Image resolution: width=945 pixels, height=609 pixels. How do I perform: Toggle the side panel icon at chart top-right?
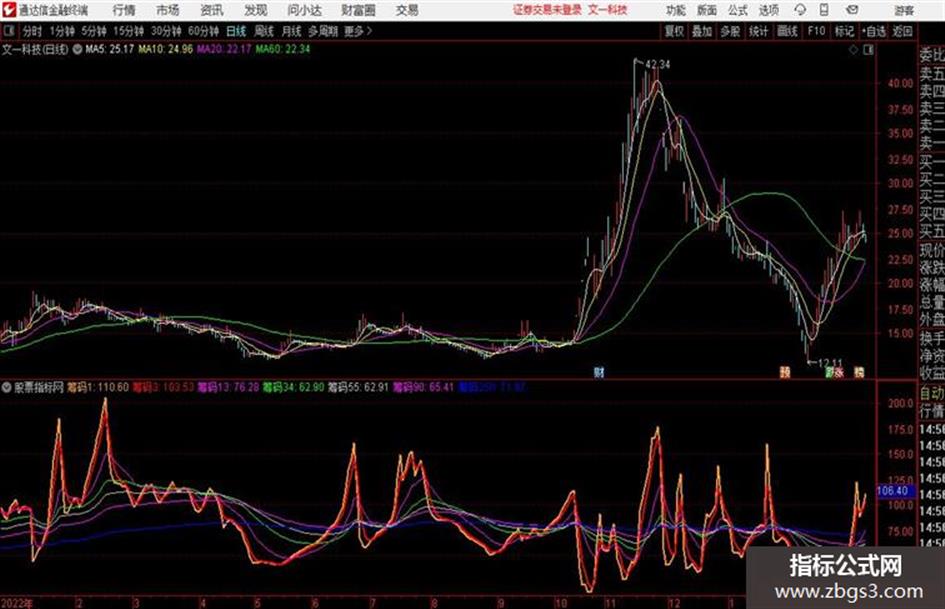tap(868, 50)
